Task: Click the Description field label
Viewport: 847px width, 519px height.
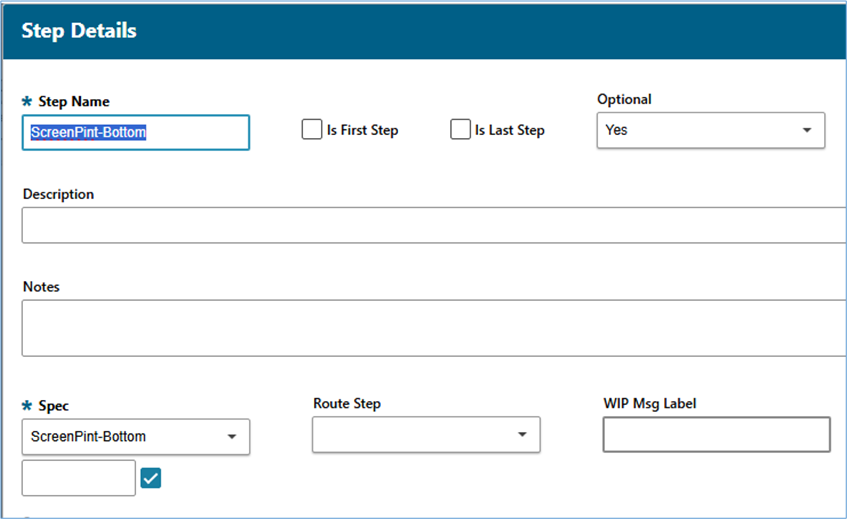Action: pyautogui.click(x=58, y=194)
